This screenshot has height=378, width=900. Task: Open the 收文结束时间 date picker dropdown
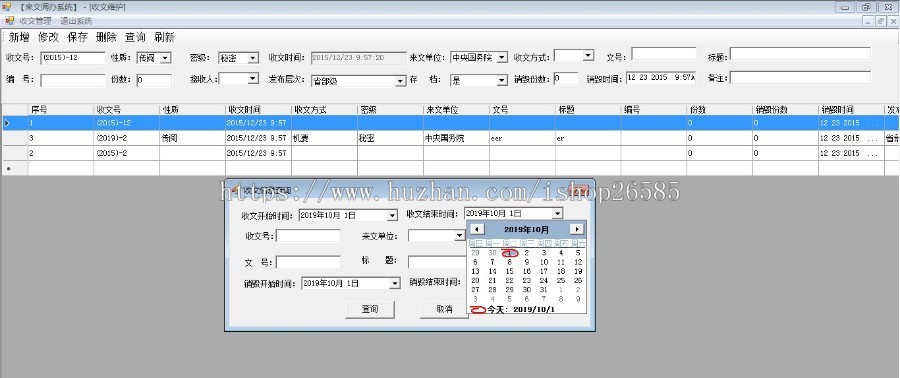pos(557,214)
